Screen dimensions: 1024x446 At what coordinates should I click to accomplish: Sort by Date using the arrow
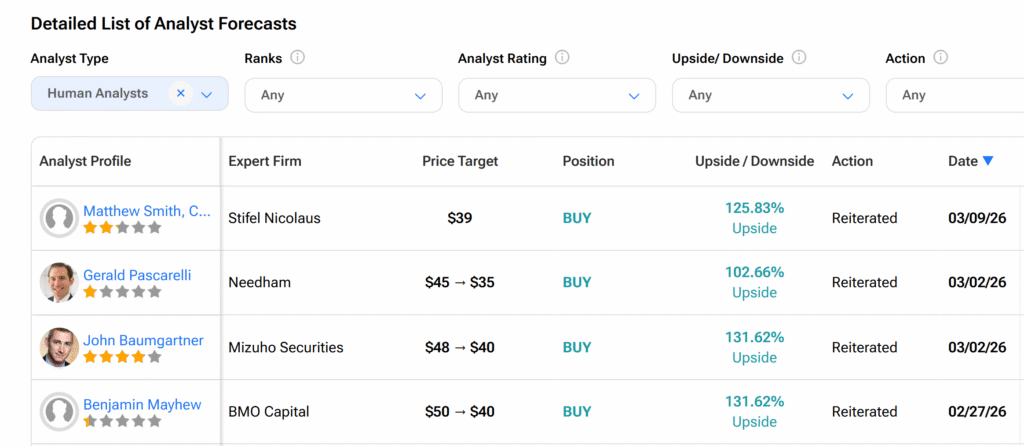point(988,161)
